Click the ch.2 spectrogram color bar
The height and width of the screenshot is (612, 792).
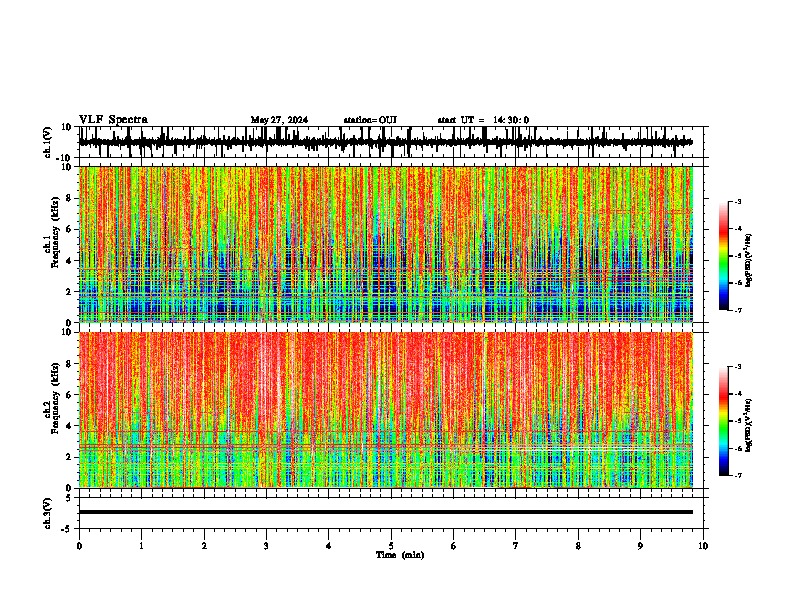[724, 421]
